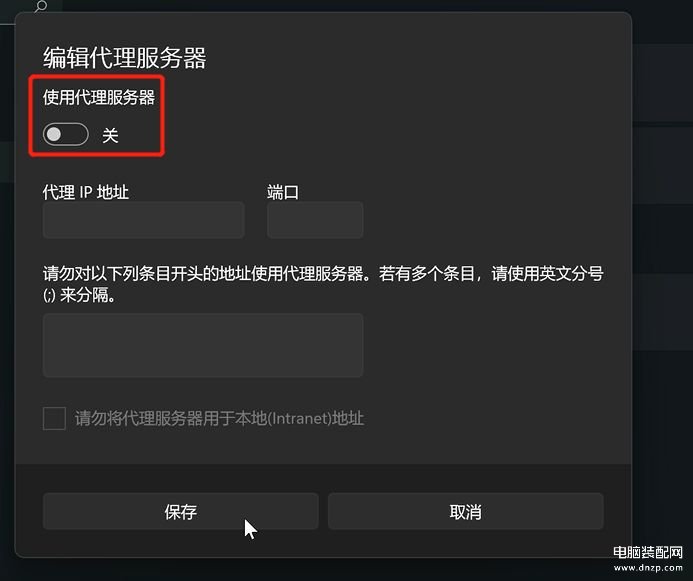Click the exceptions description text about 英文分号
Image resolution: width=693 pixels, height=581 pixels.
coord(323,284)
